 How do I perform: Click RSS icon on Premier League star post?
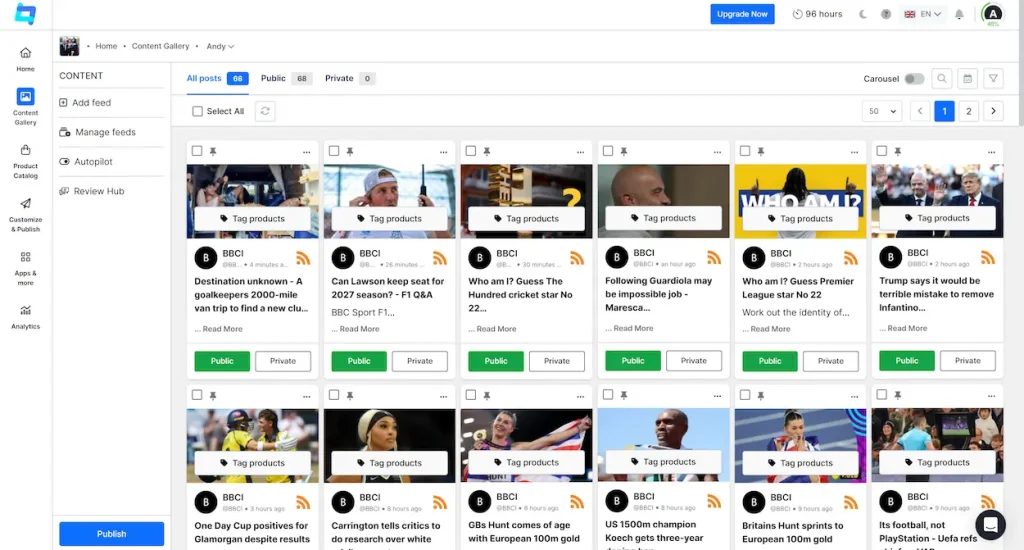point(850,258)
